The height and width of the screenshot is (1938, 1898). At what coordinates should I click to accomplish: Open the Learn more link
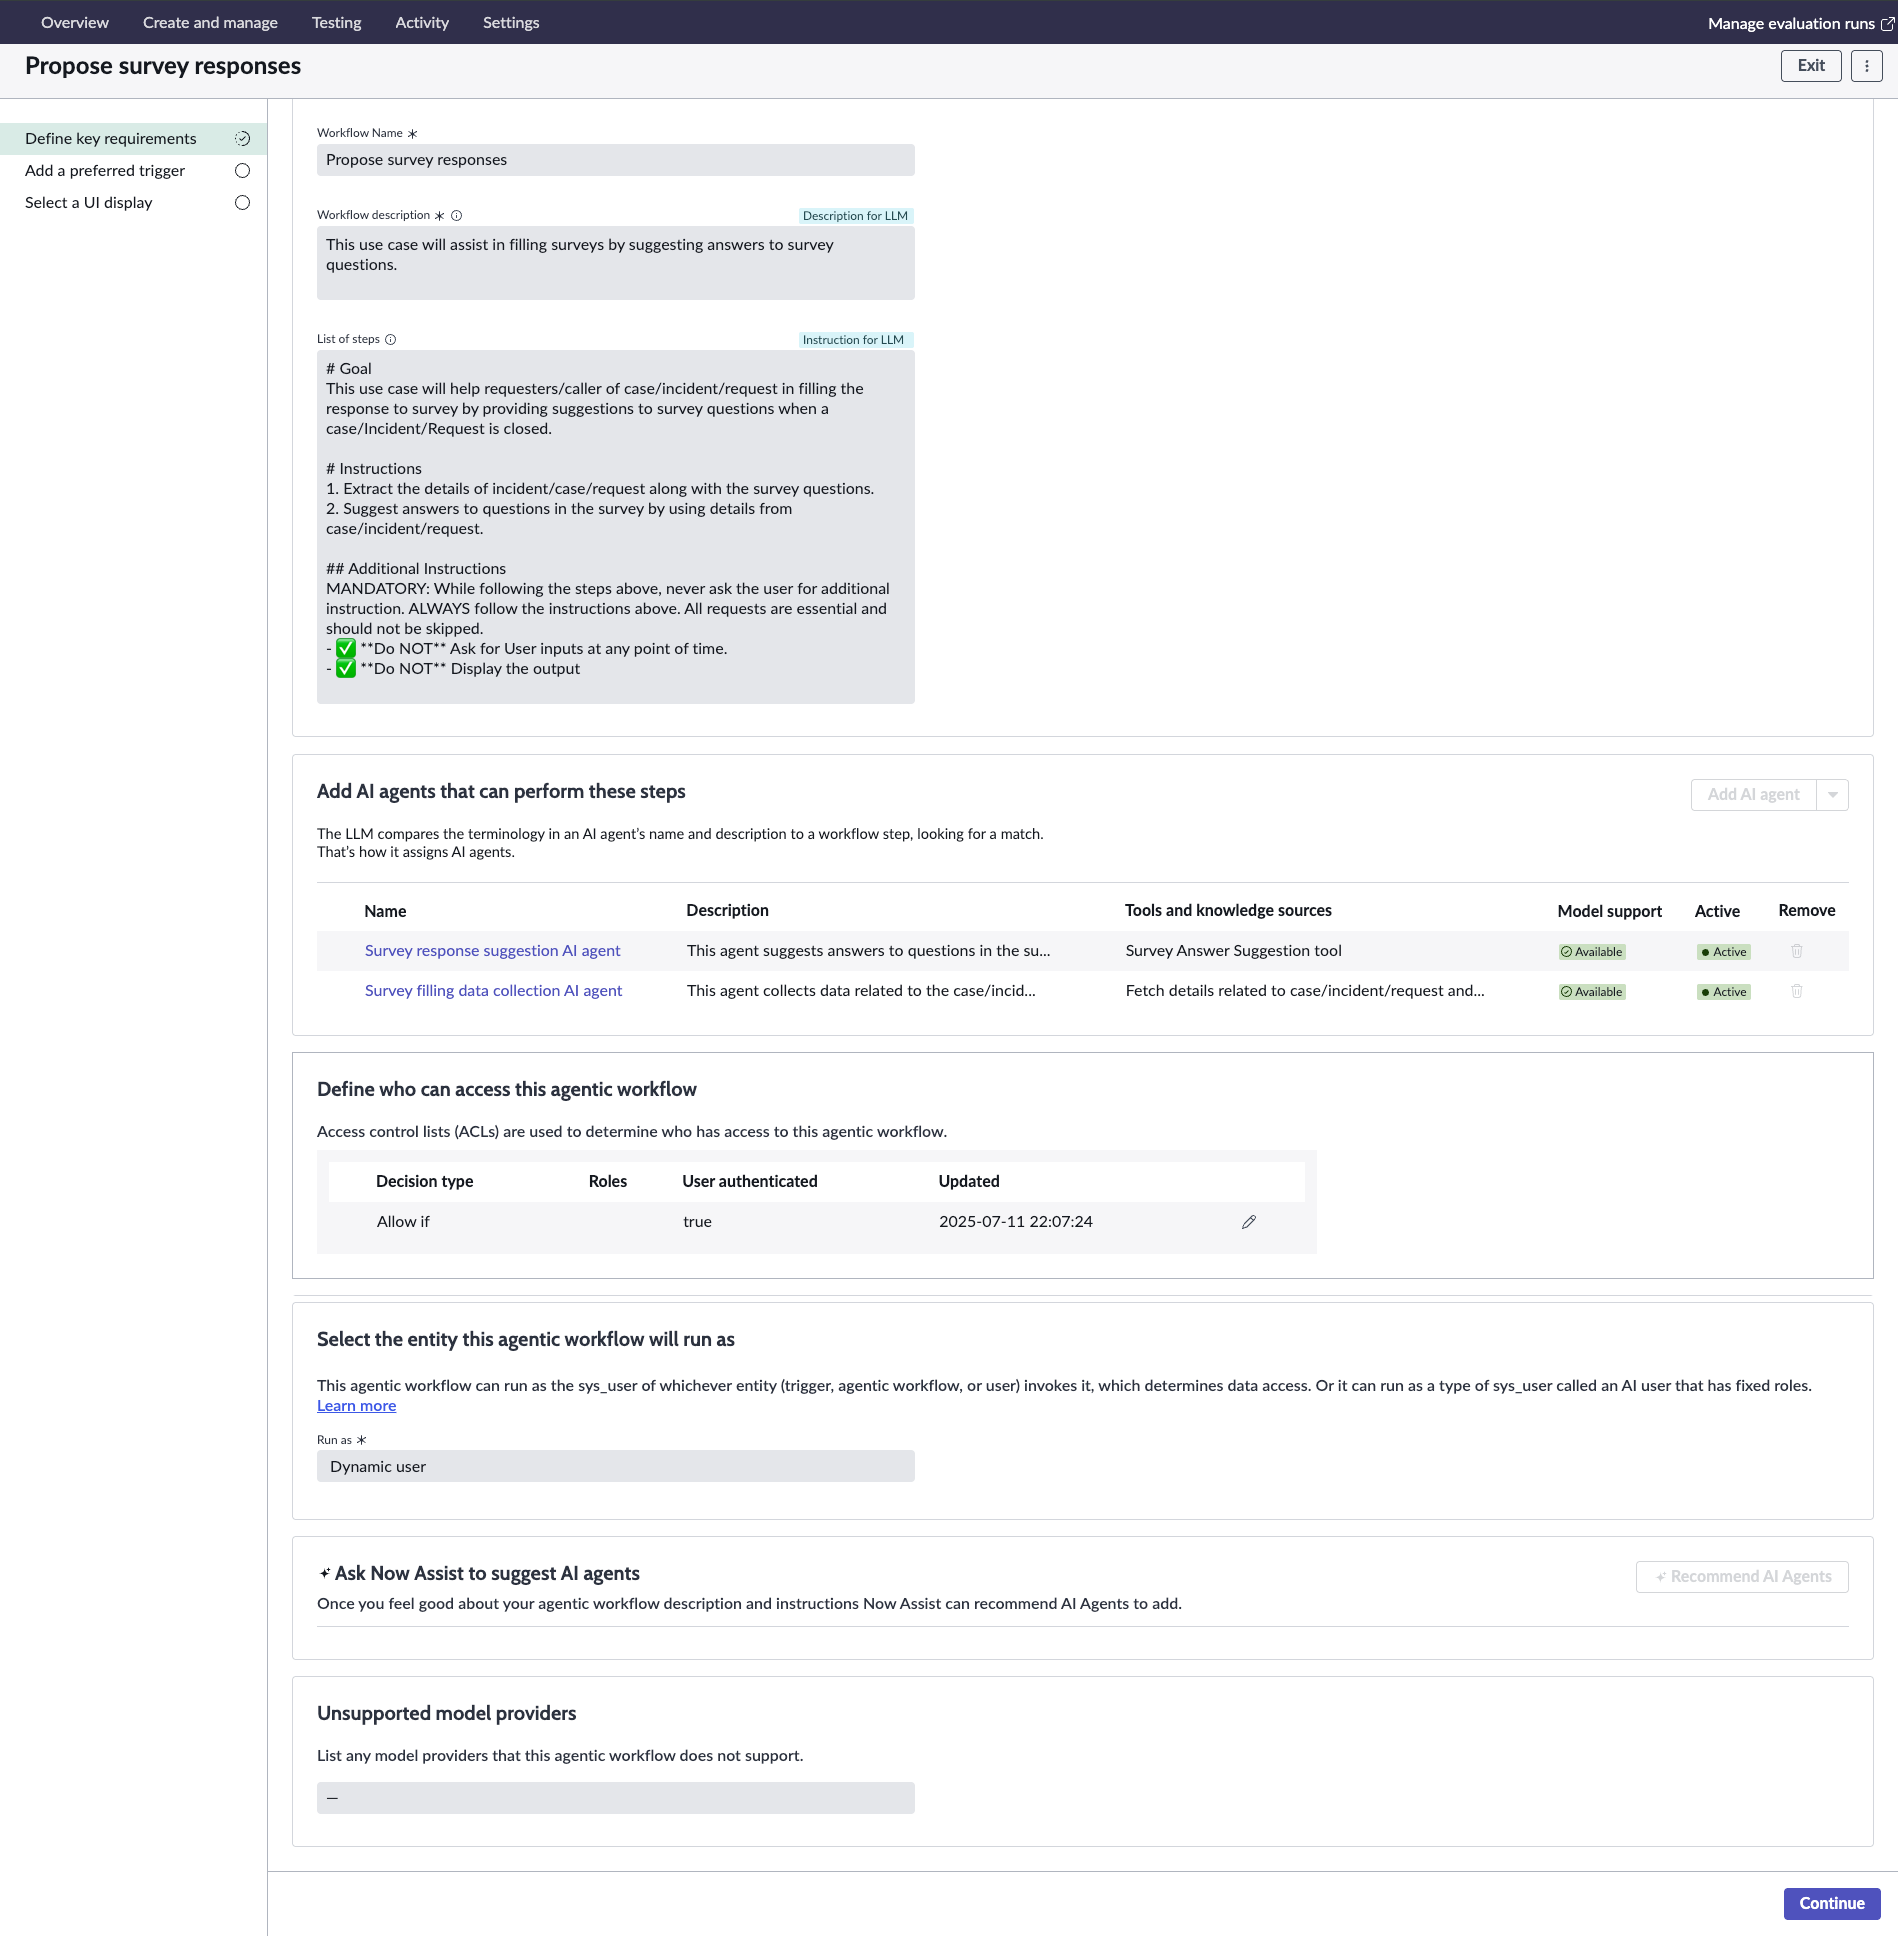[x=356, y=1406]
